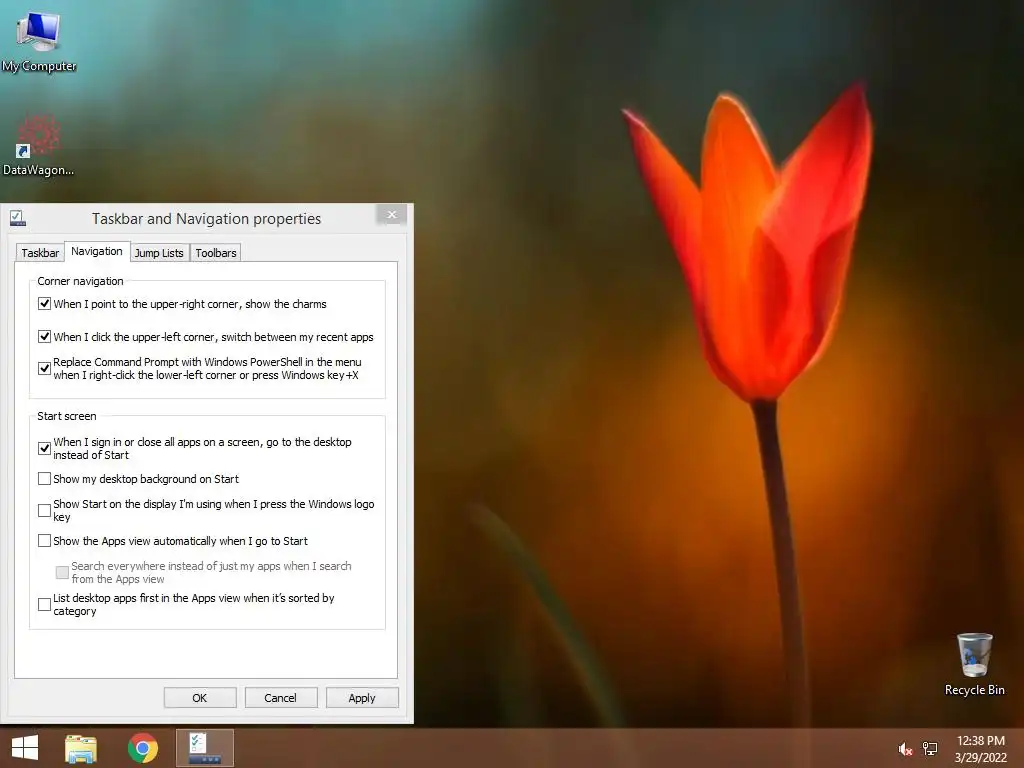
Task: Toggle upper-left corner switch recent apps
Action: coord(44,337)
